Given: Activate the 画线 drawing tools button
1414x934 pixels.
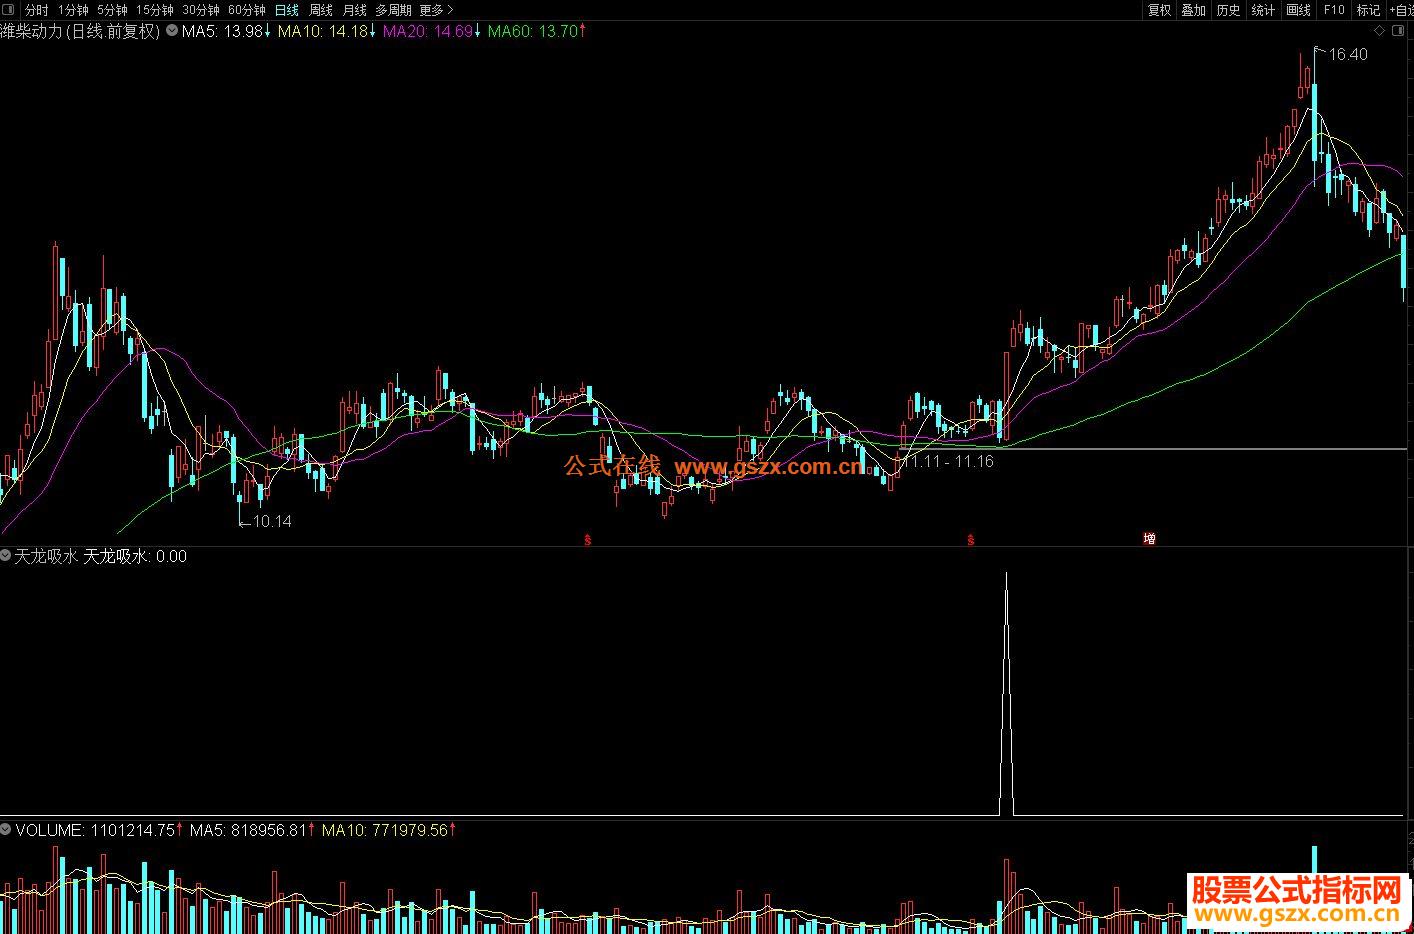Looking at the screenshot, I should point(1298,10).
